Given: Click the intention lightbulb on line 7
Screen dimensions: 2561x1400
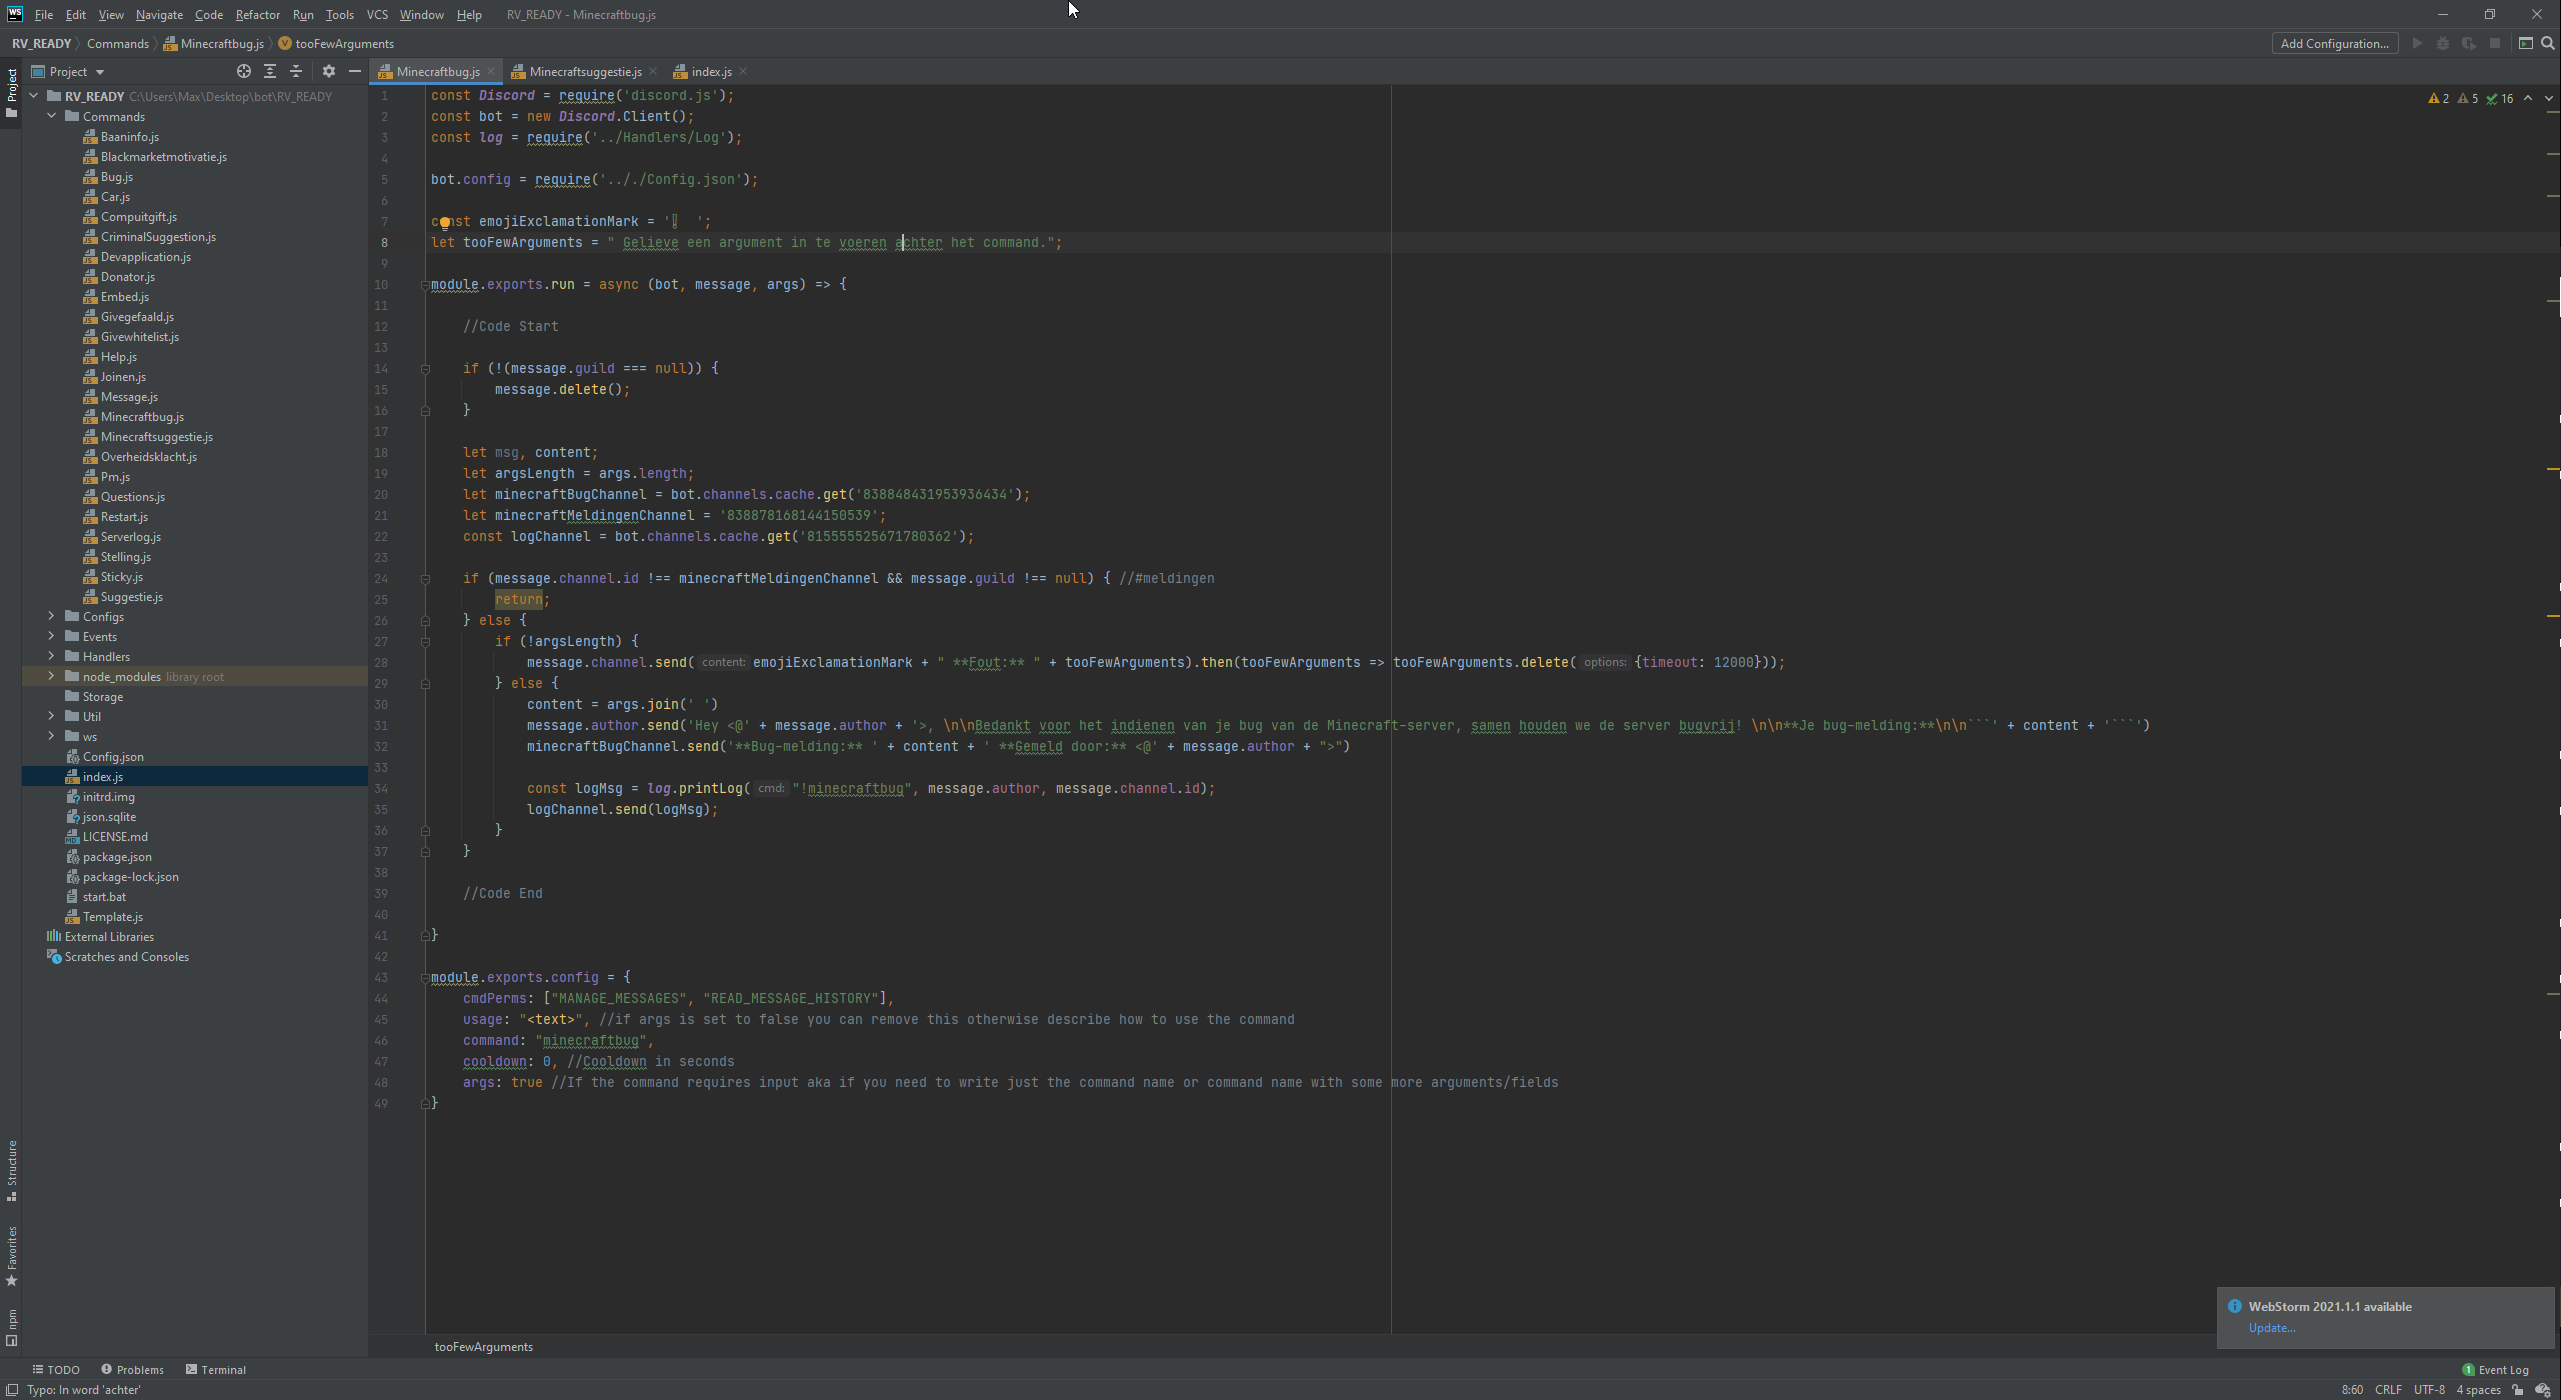Looking at the screenshot, I should pos(445,222).
